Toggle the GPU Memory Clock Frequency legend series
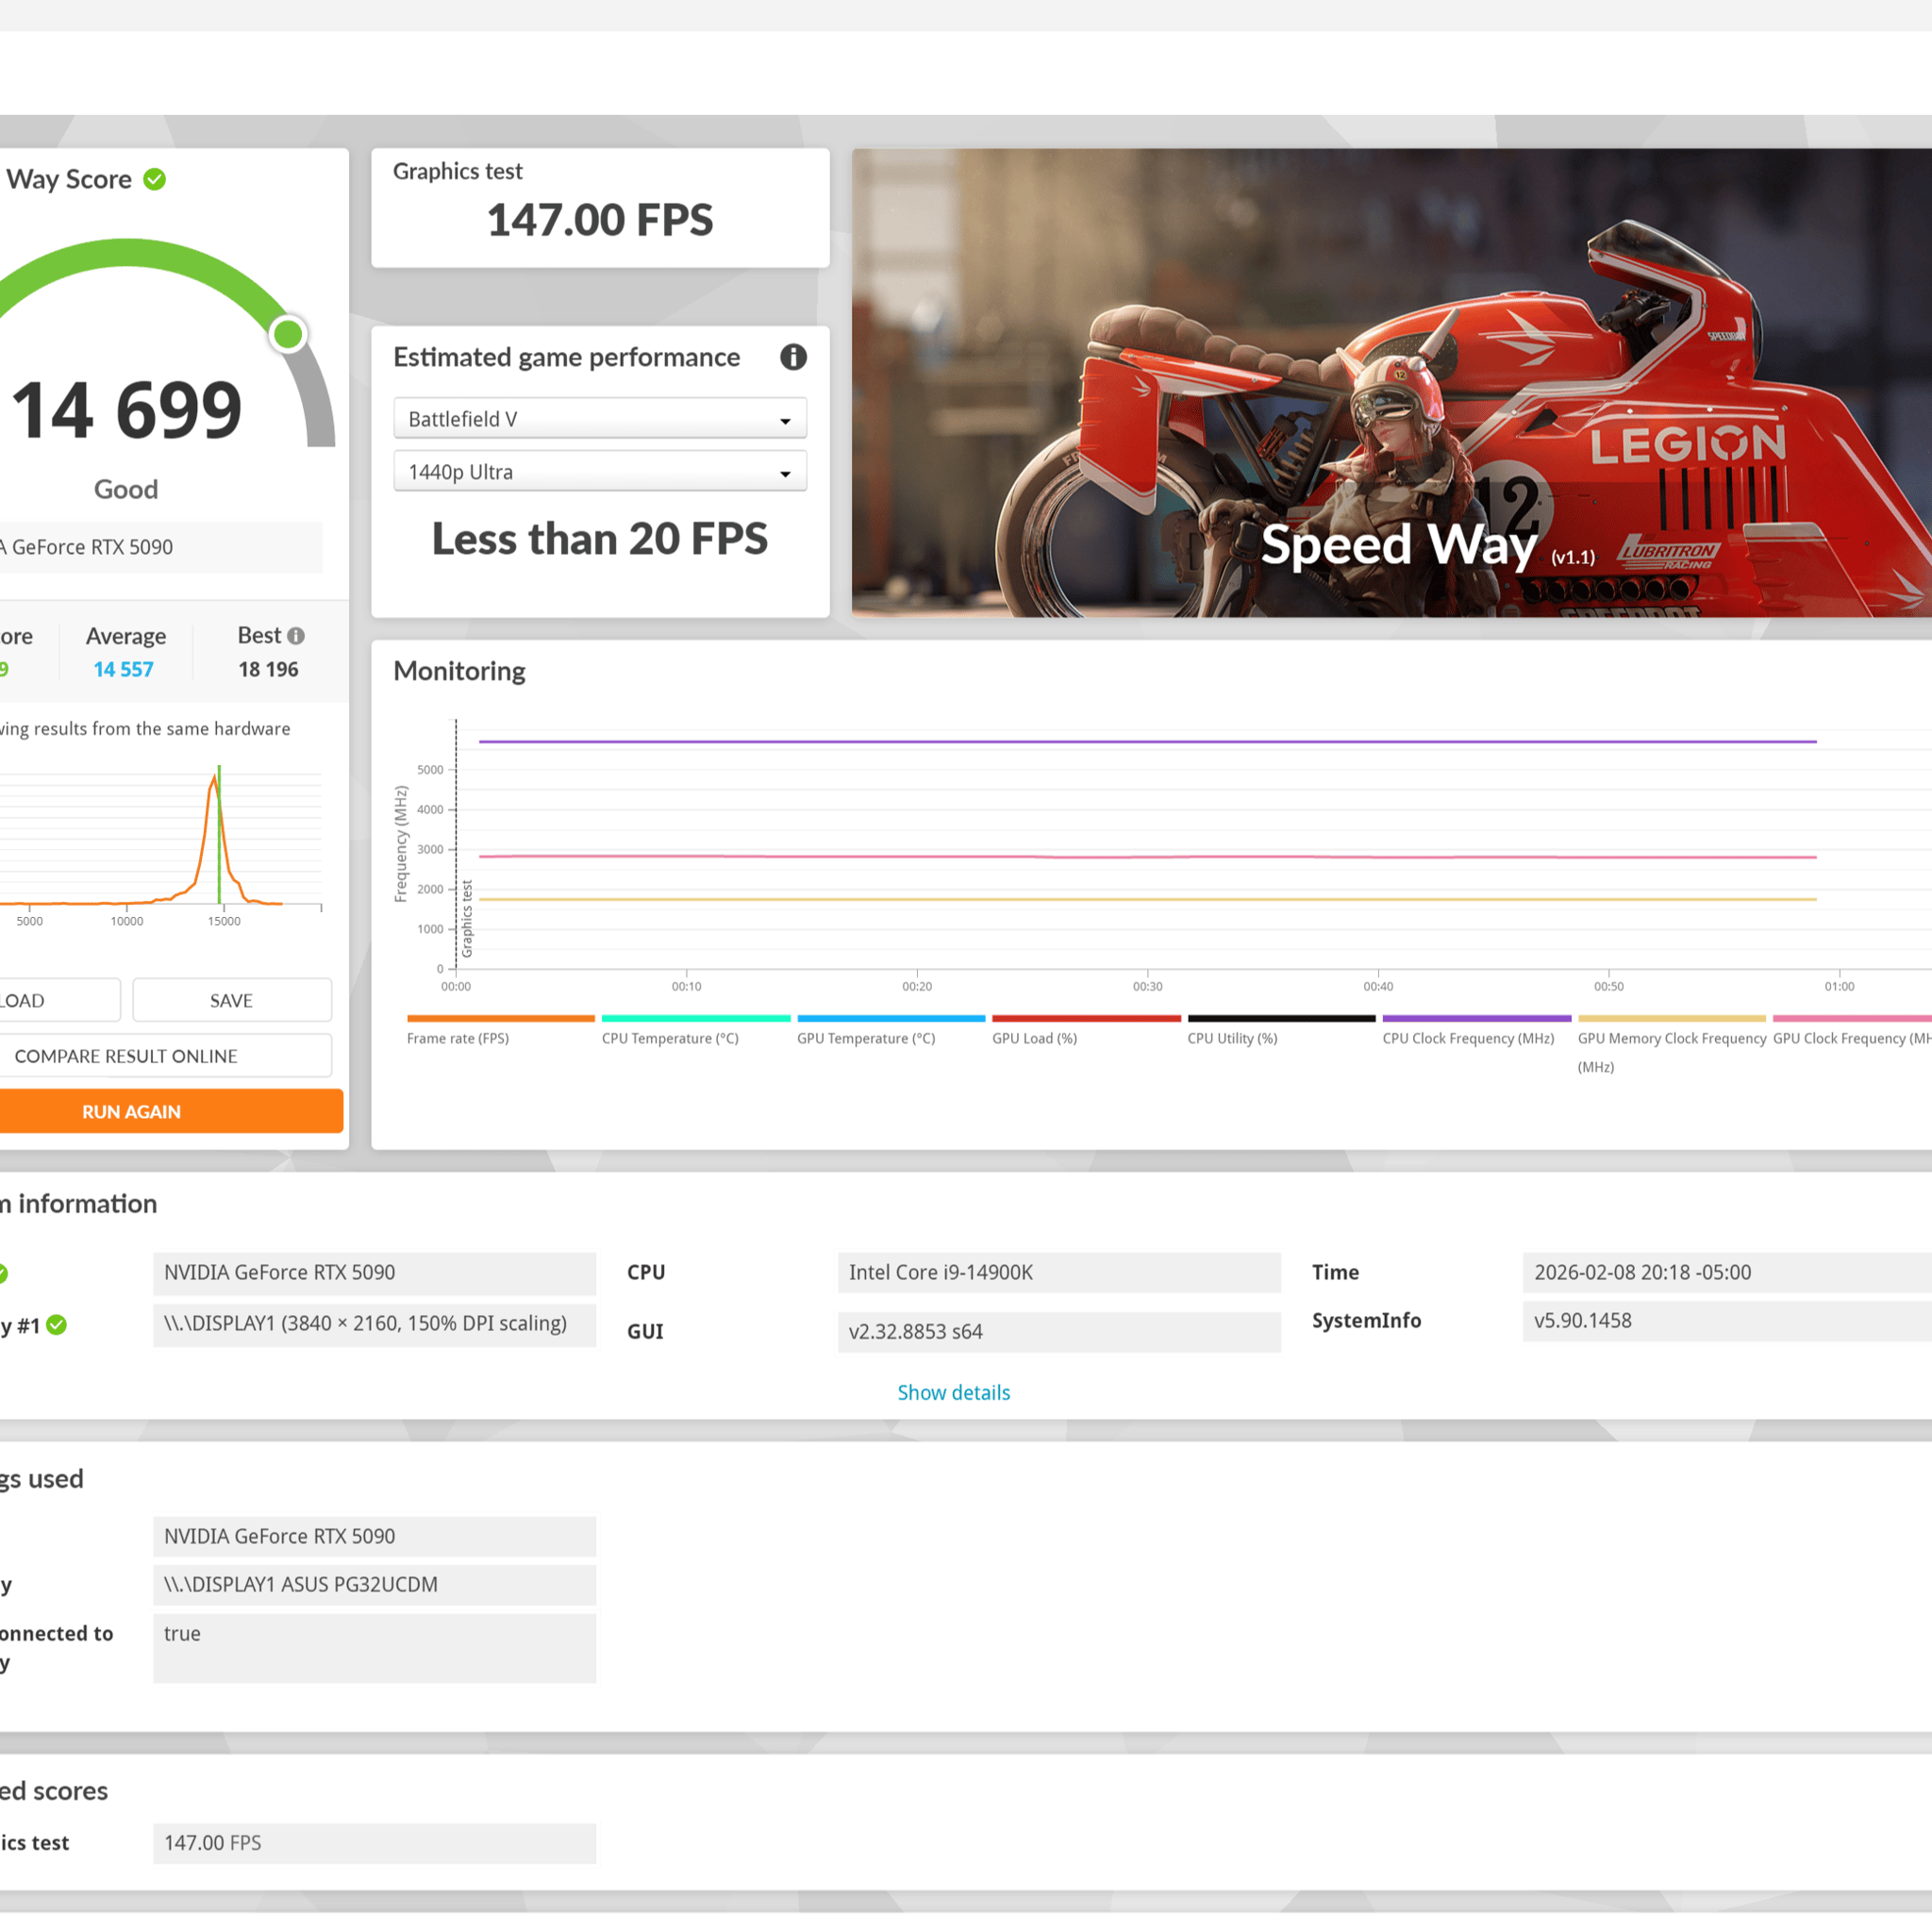The image size is (1932, 1932). (1672, 1045)
